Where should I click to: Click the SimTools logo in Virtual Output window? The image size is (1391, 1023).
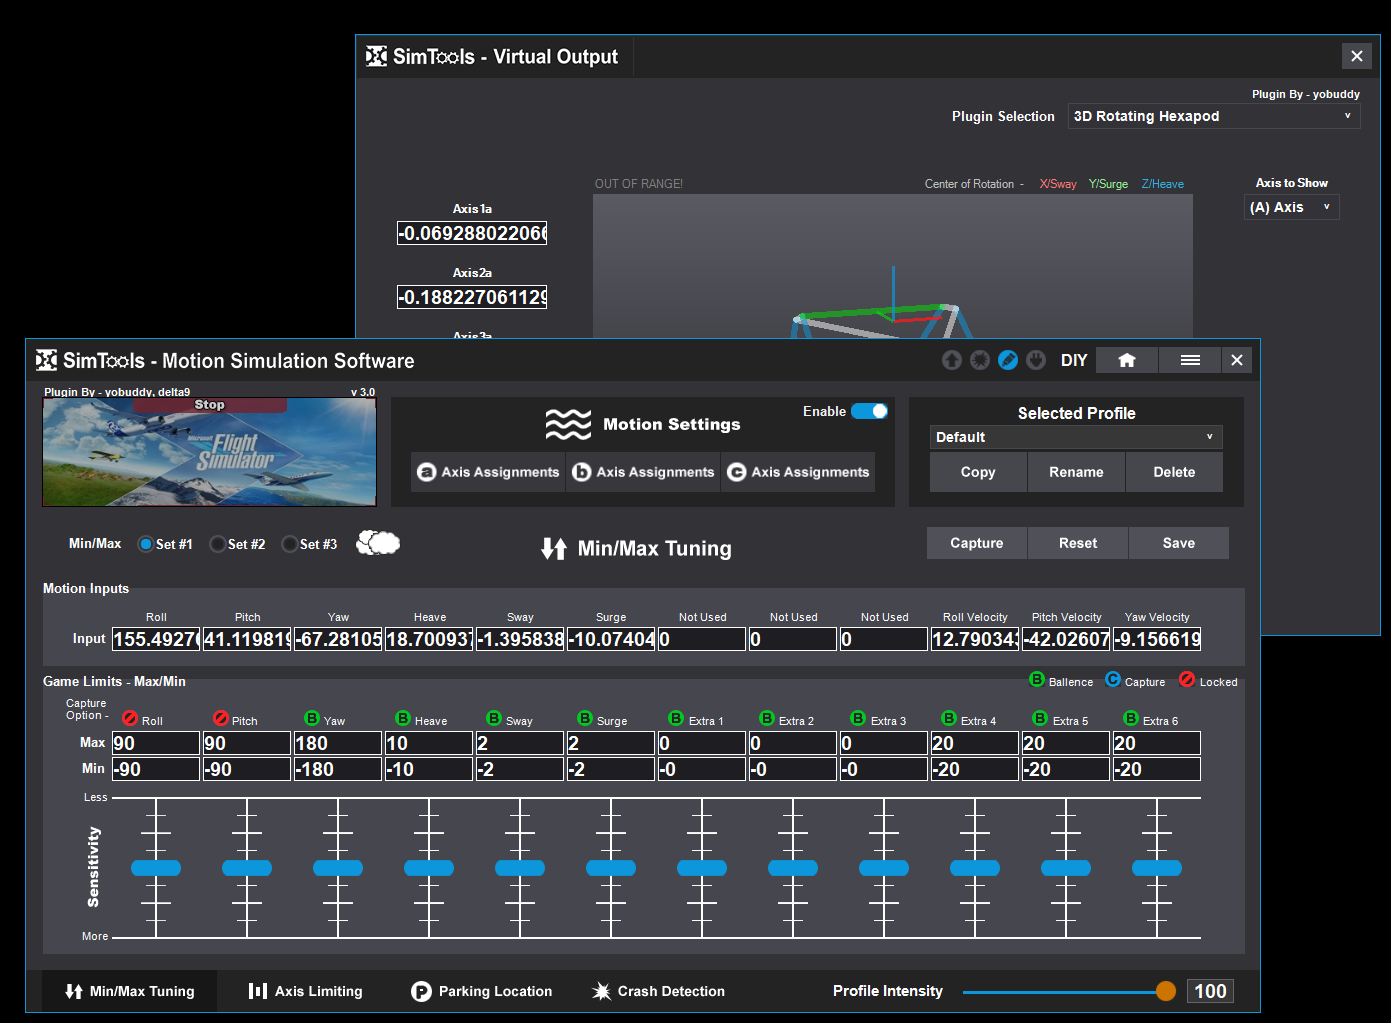[376, 56]
